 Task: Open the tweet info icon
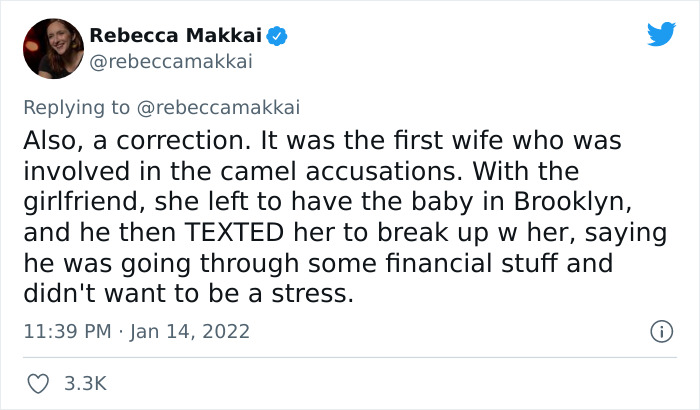659,330
